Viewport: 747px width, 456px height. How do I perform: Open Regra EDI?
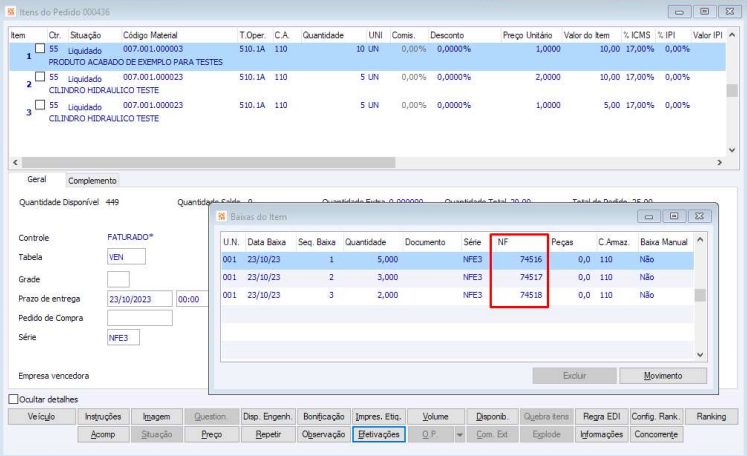click(602, 416)
